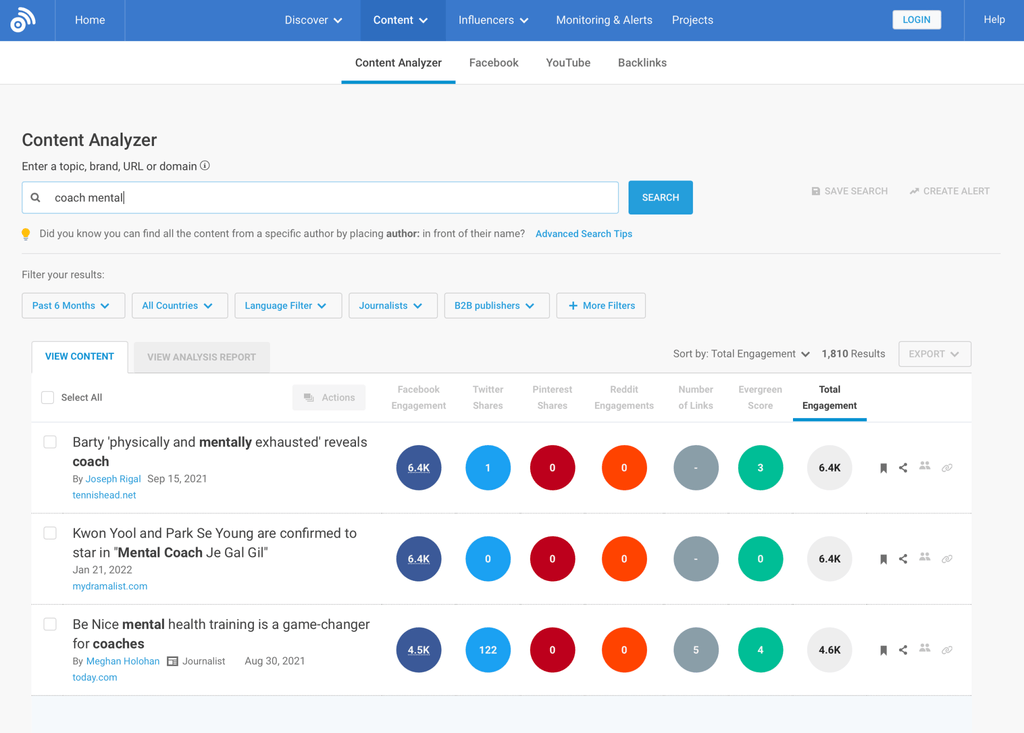The image size is (1024, 733).
Task: Expand the Past 6 Months filter
Action: [x=73, y=306]
